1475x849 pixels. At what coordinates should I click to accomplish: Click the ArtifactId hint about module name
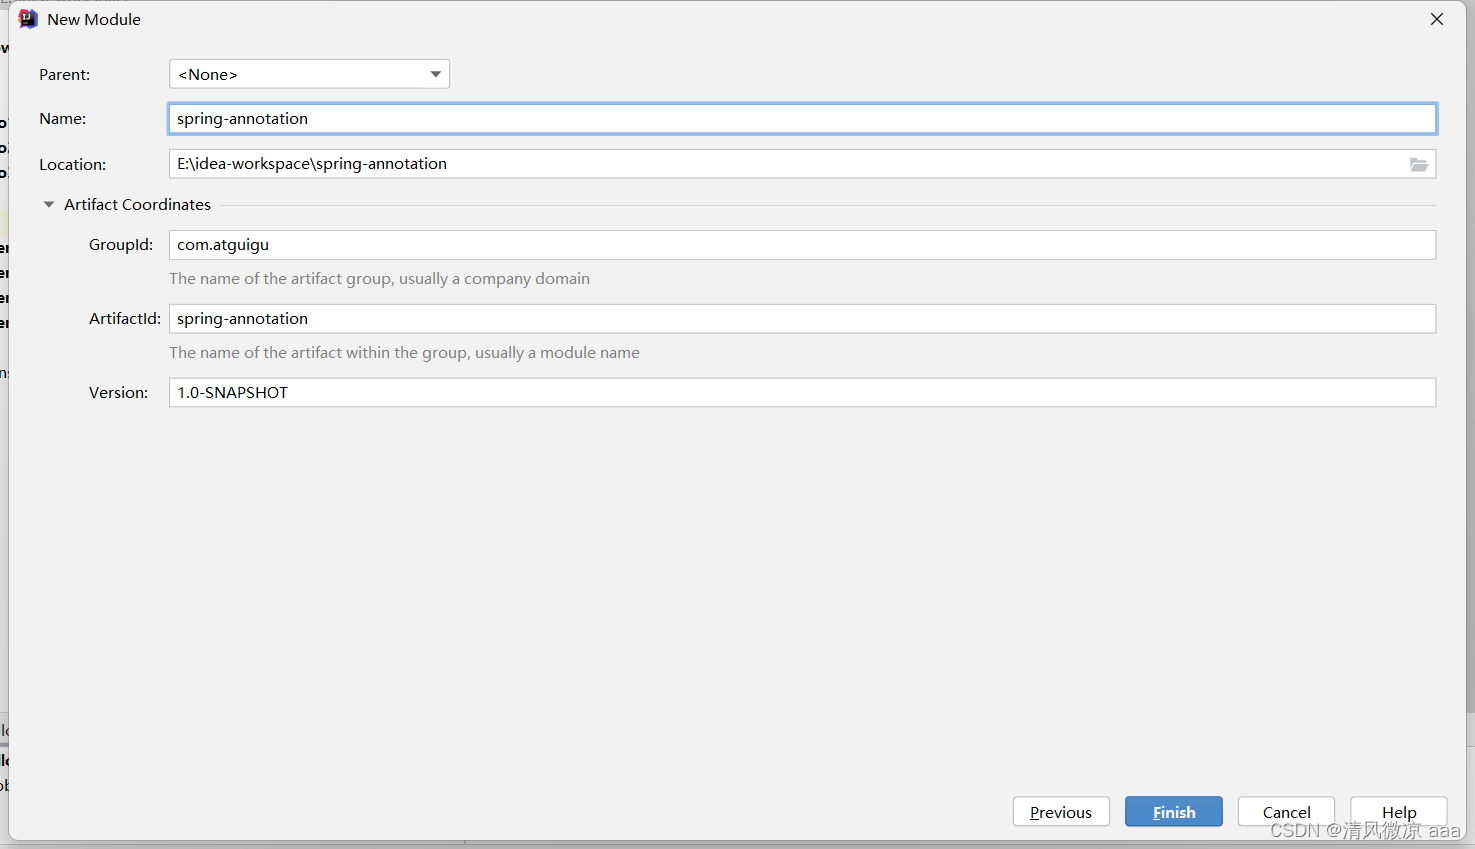(x=404, y=353)
